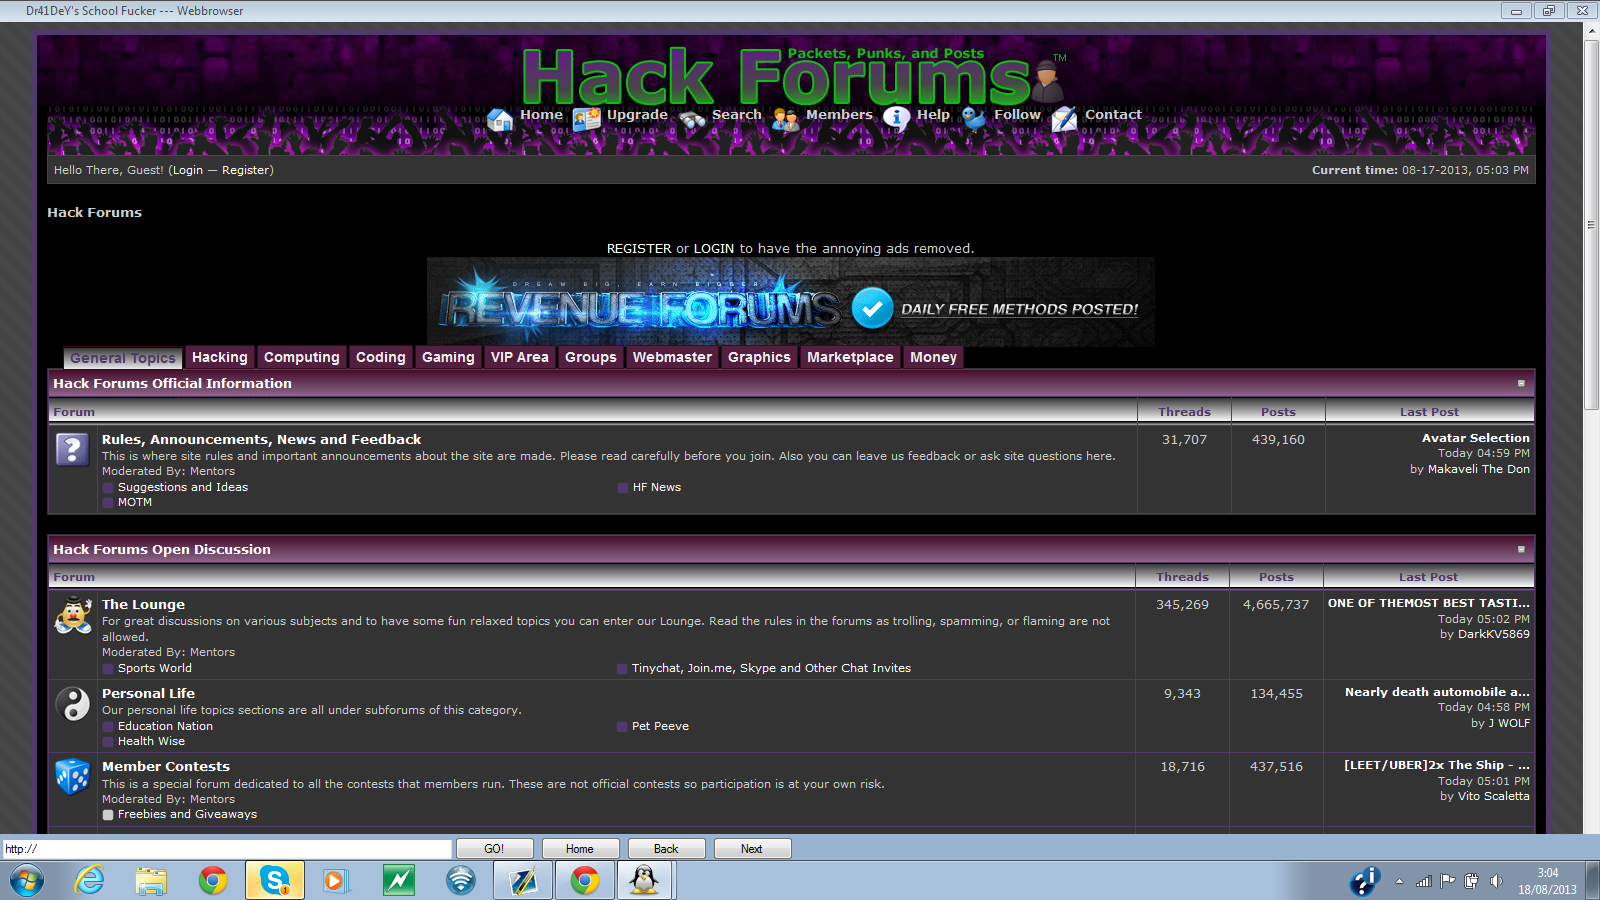Open the Graphics tab
This screenshot has height=900, width=1600.
point(759,358)
